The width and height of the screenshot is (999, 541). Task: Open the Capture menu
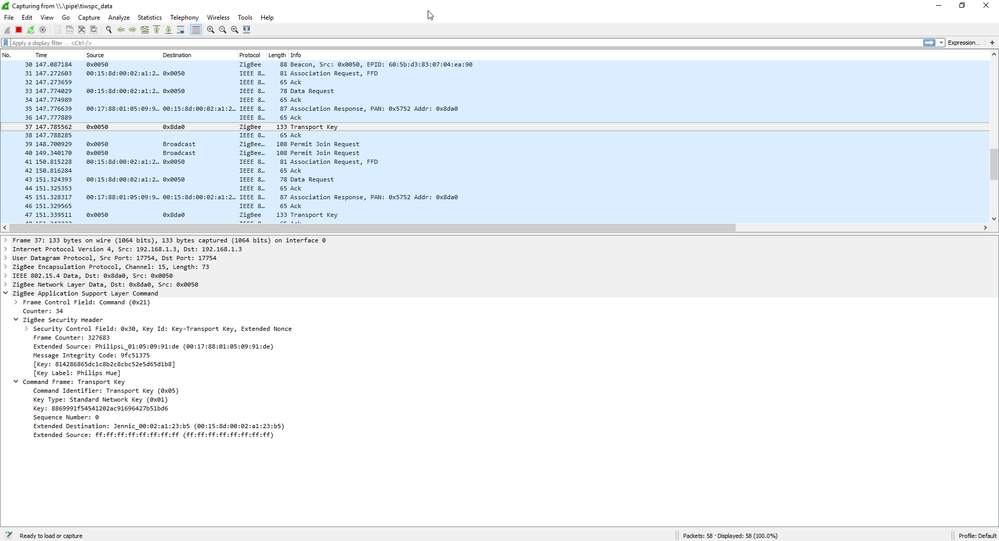[89, 18]
